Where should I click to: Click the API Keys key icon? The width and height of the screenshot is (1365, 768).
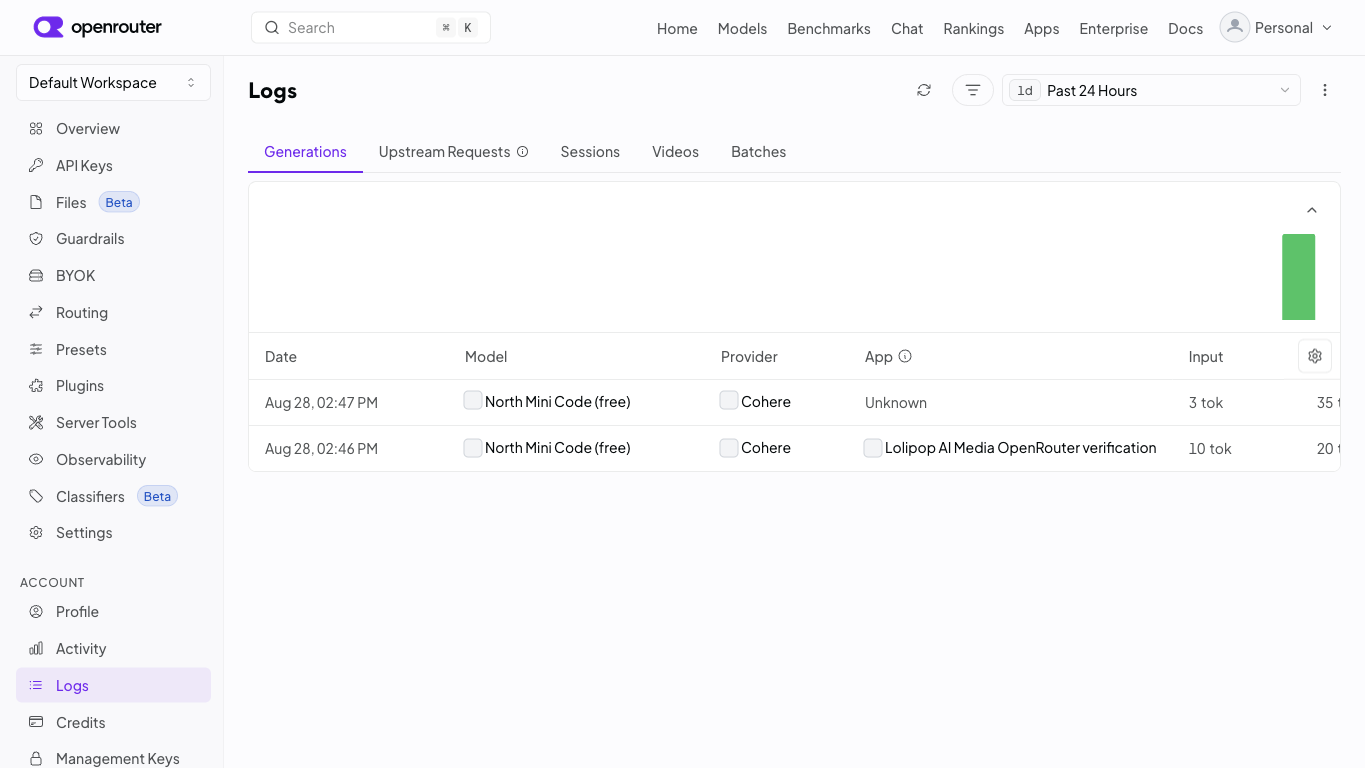tap(36, 166)
